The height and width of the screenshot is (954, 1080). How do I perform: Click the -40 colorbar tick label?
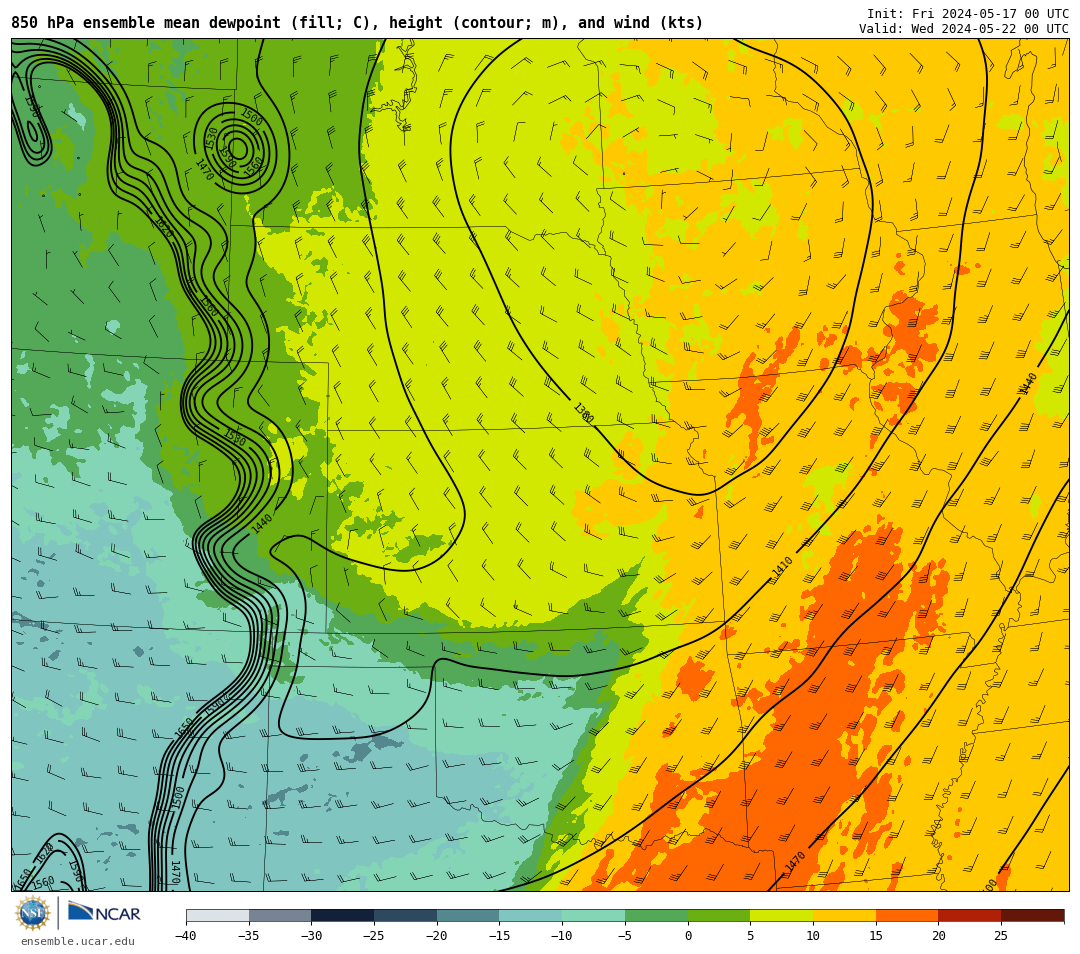coord(186,935)
